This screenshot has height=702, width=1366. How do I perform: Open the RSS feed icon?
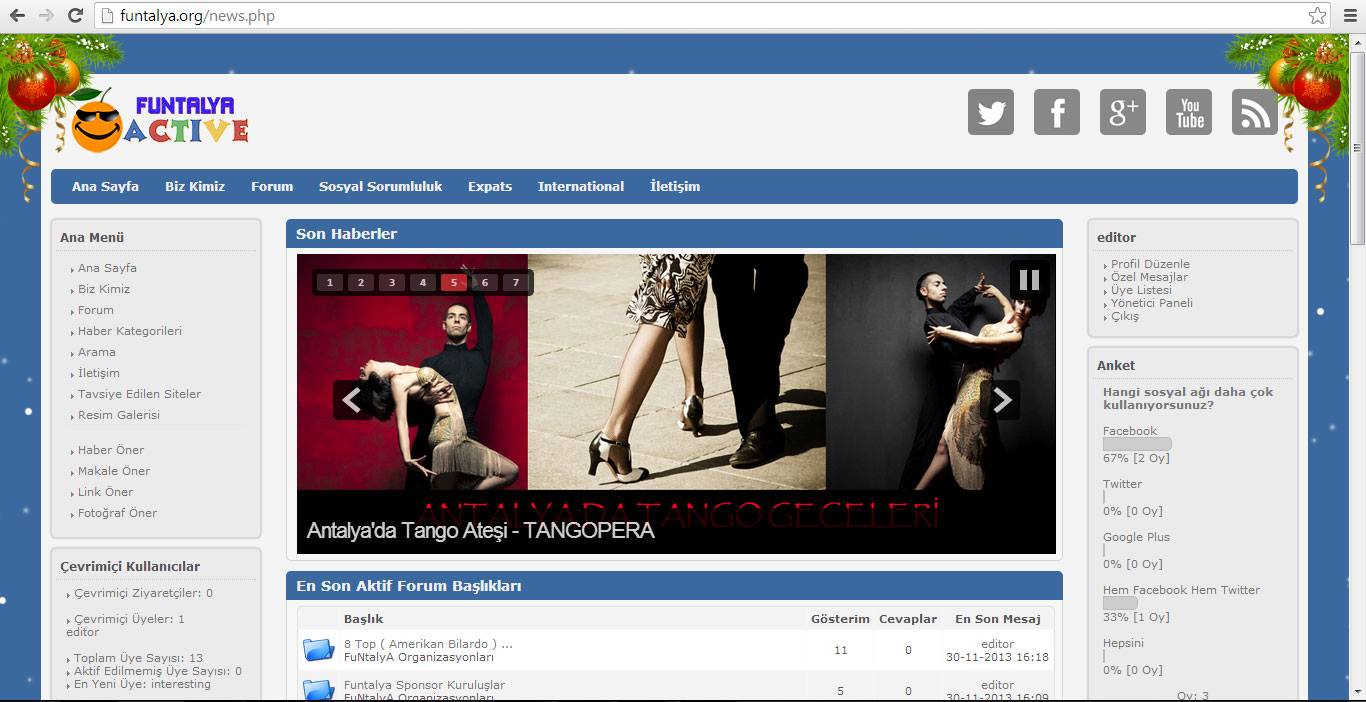point(1254,112)
